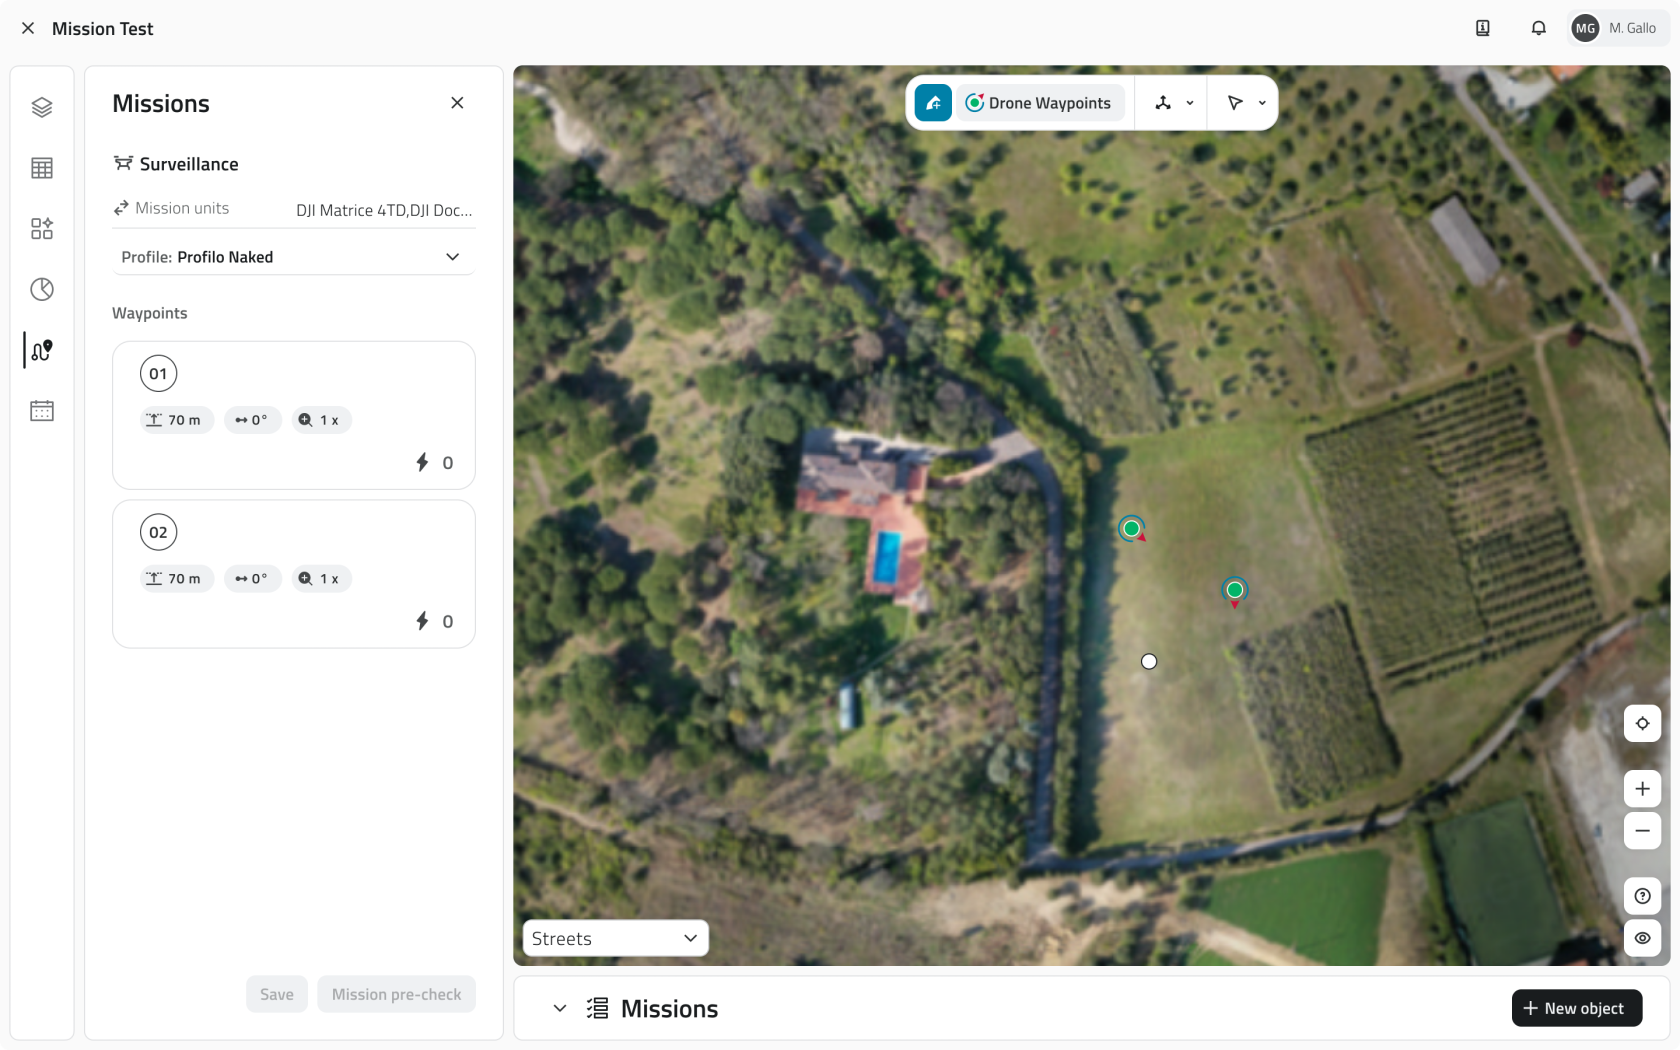Open the notifications bell
Screen dimensions: 1680x1050
1539,28
